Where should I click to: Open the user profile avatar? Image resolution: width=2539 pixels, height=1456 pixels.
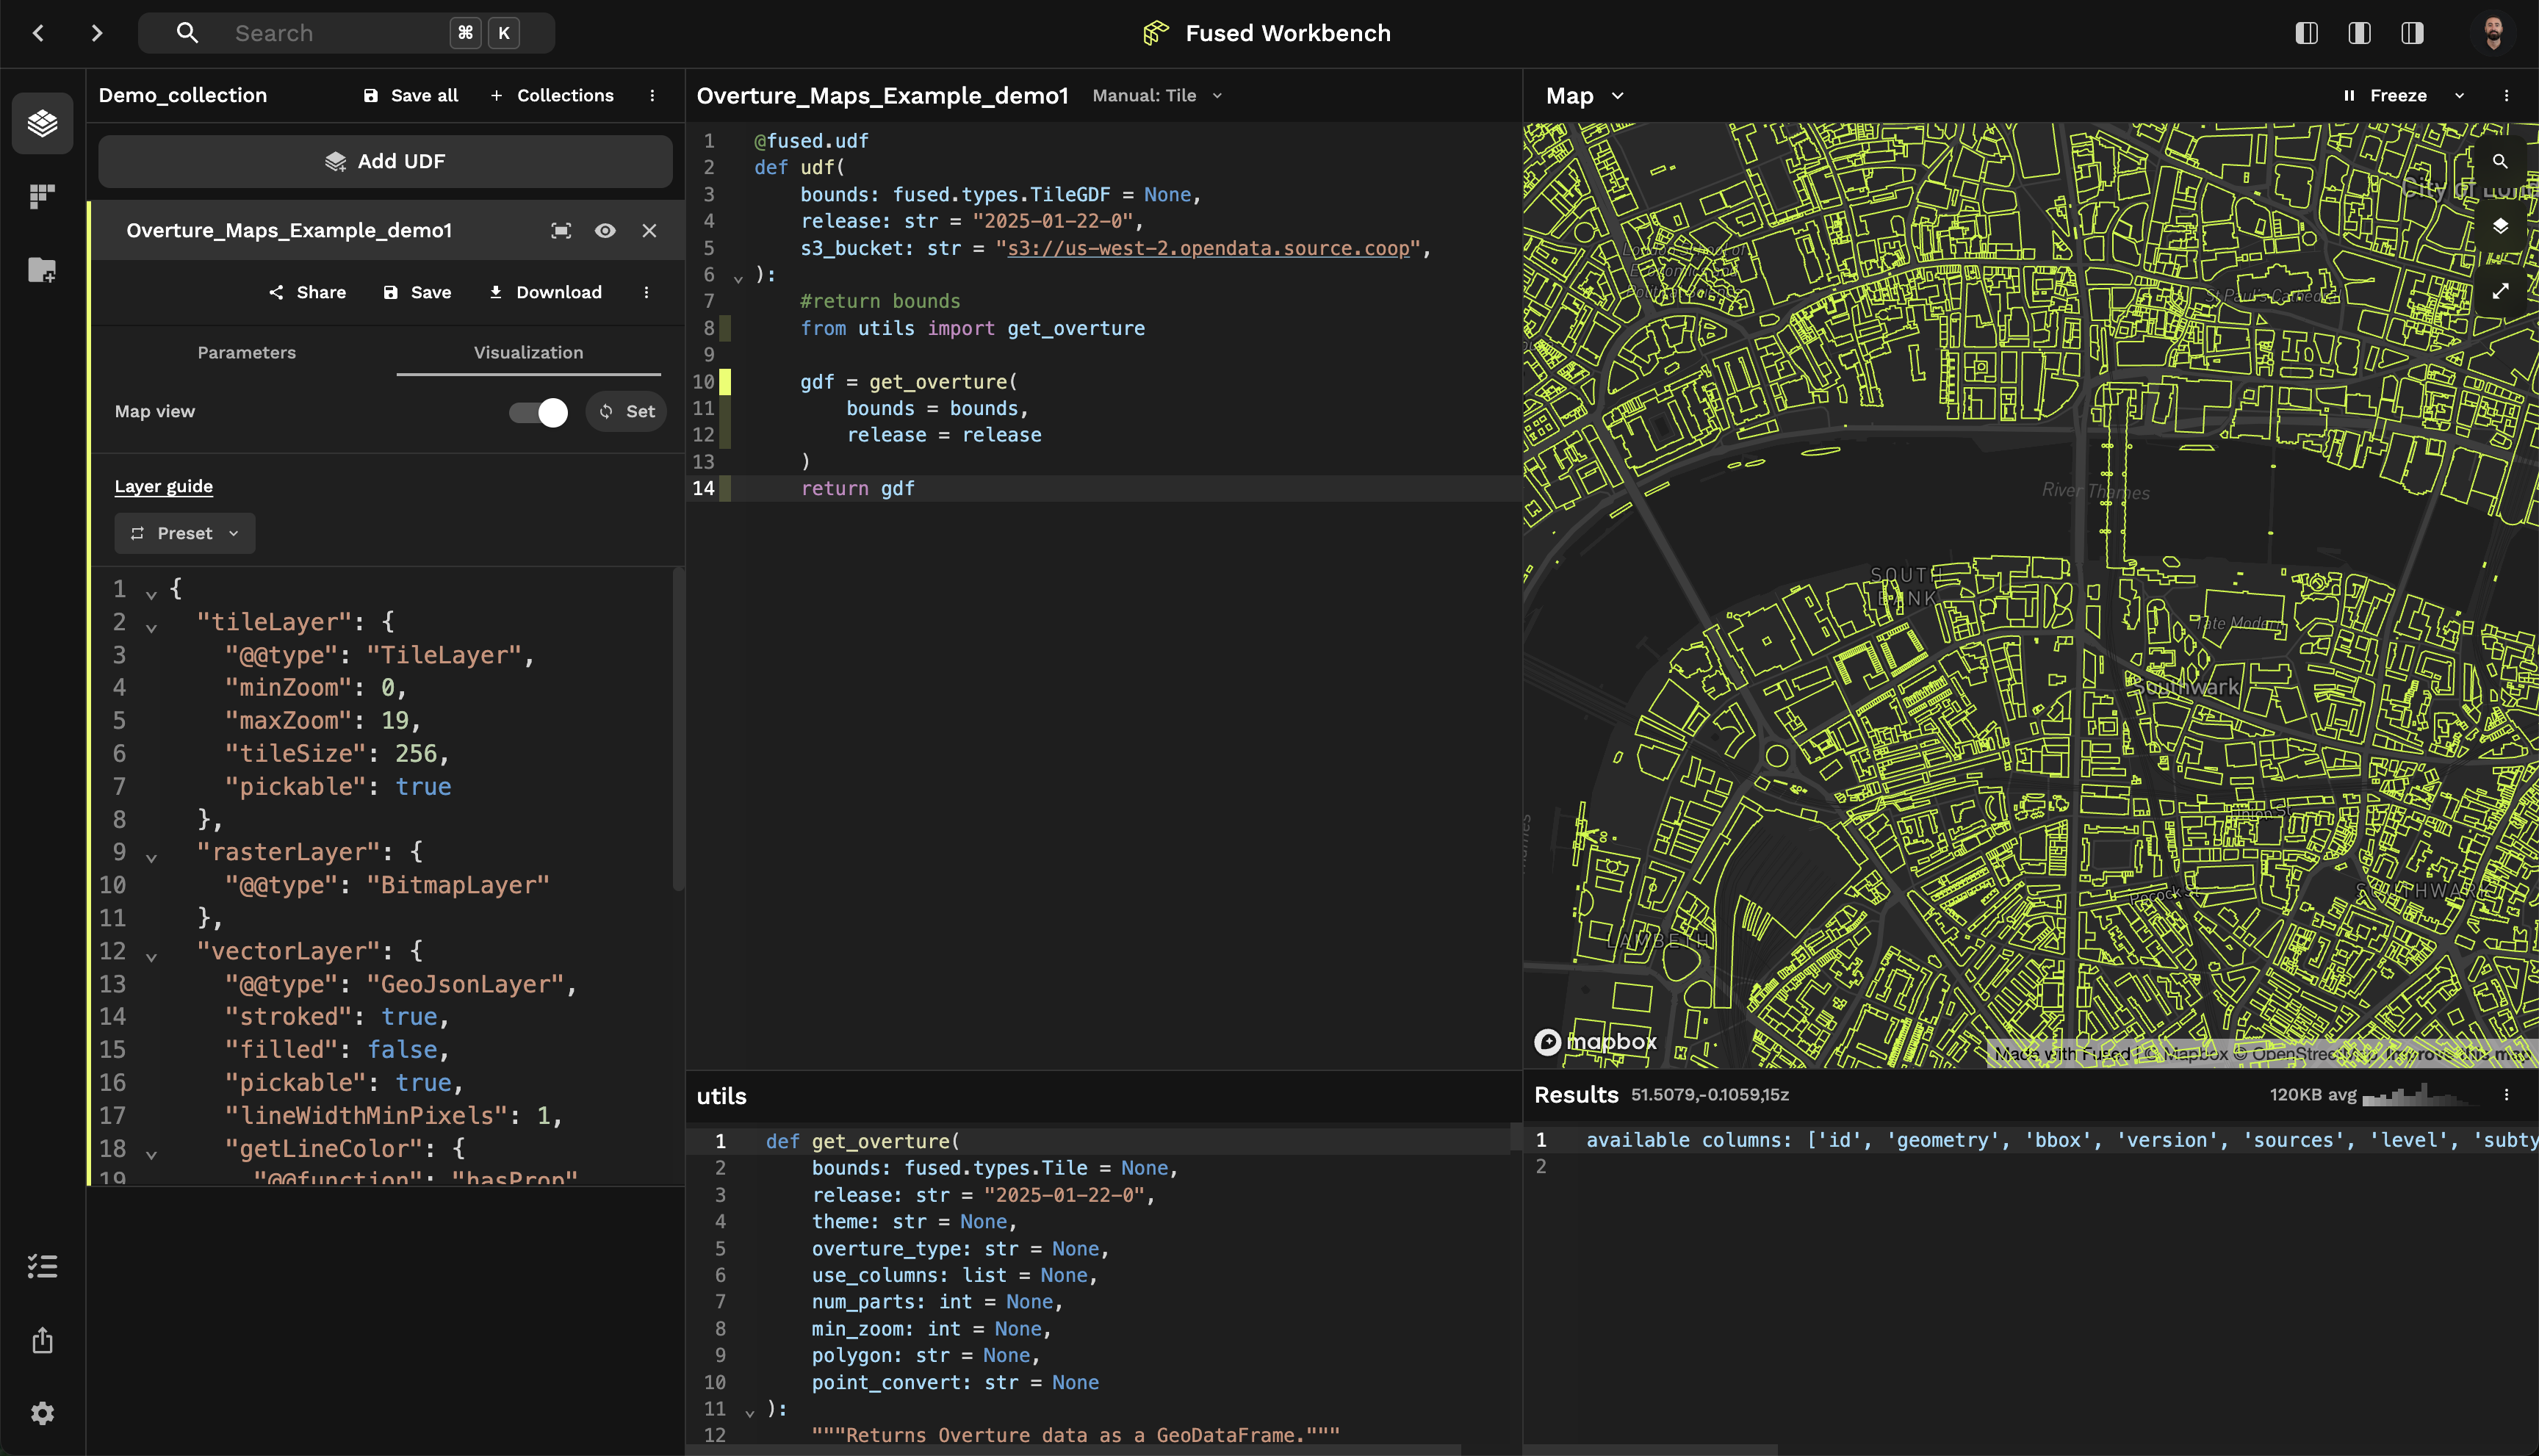(x=2493, y=33)
